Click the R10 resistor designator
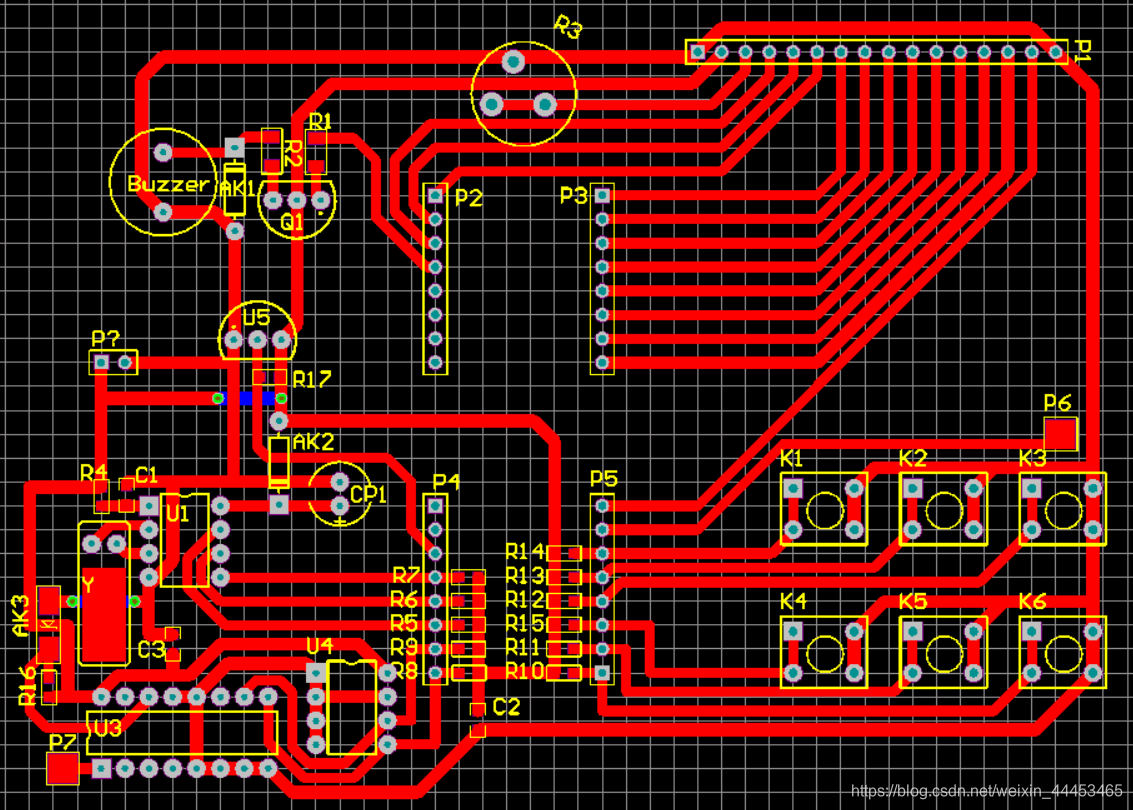 pos(525,671)
